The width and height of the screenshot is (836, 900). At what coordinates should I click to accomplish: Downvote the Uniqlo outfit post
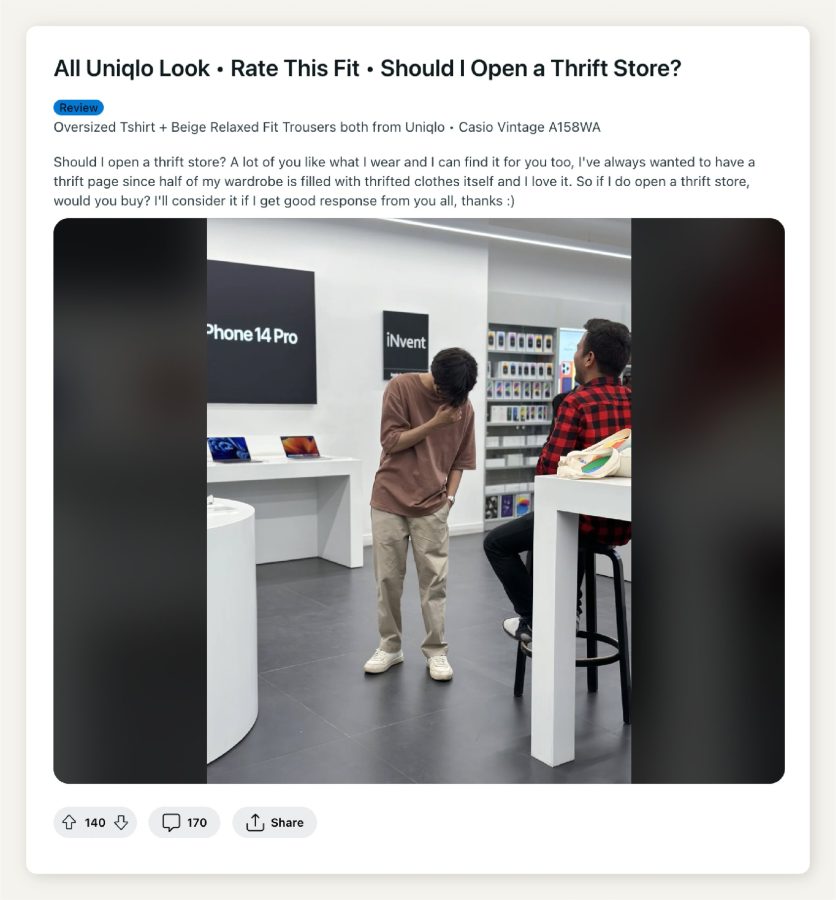point(121,823)
